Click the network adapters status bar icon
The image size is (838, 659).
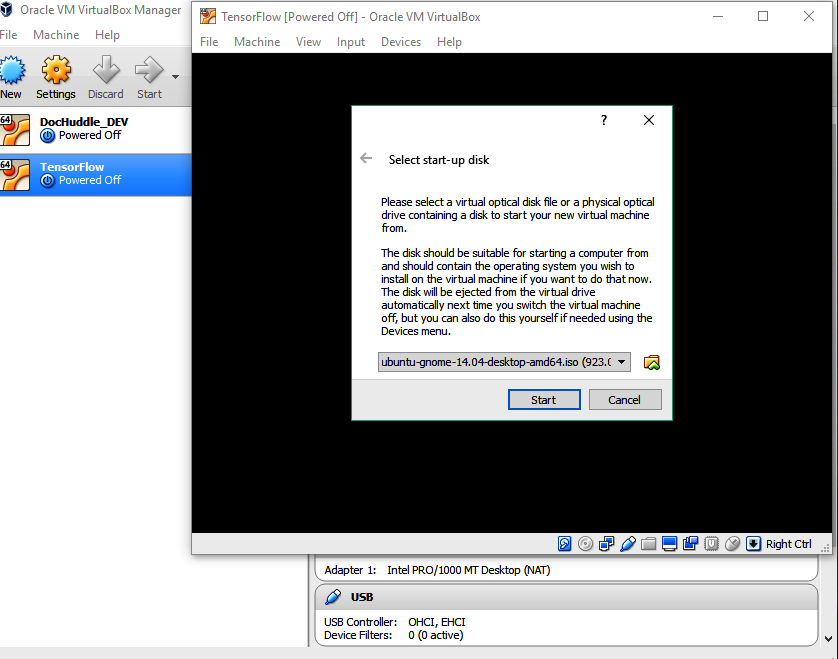click(x=607, y=544)
